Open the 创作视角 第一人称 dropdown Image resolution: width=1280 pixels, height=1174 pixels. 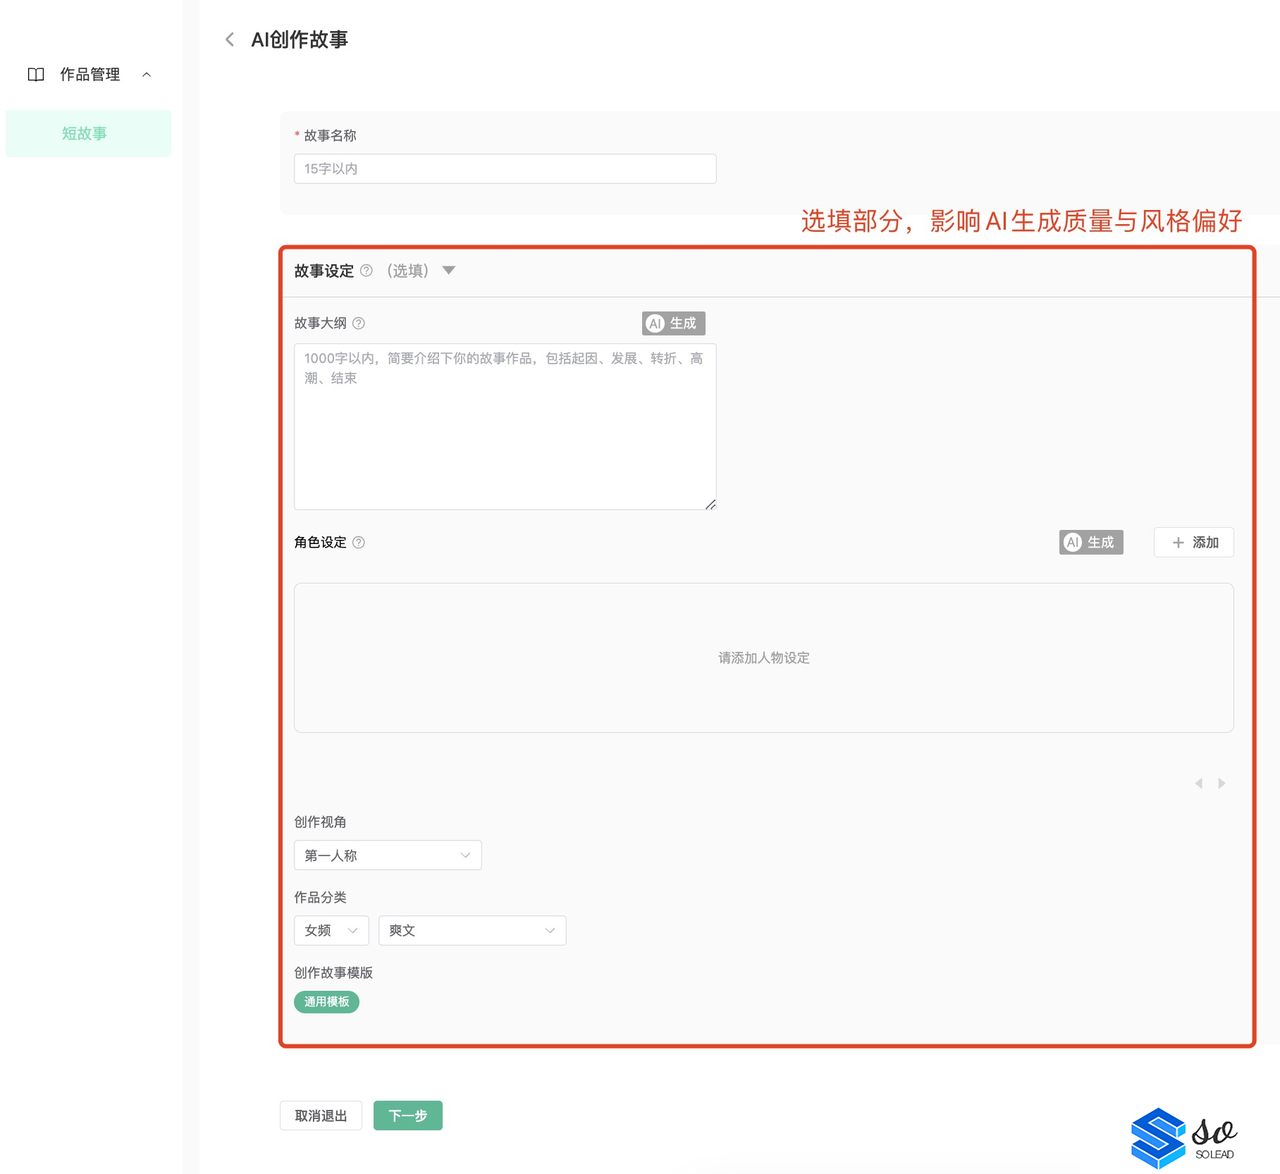click(x=387, y=855)
